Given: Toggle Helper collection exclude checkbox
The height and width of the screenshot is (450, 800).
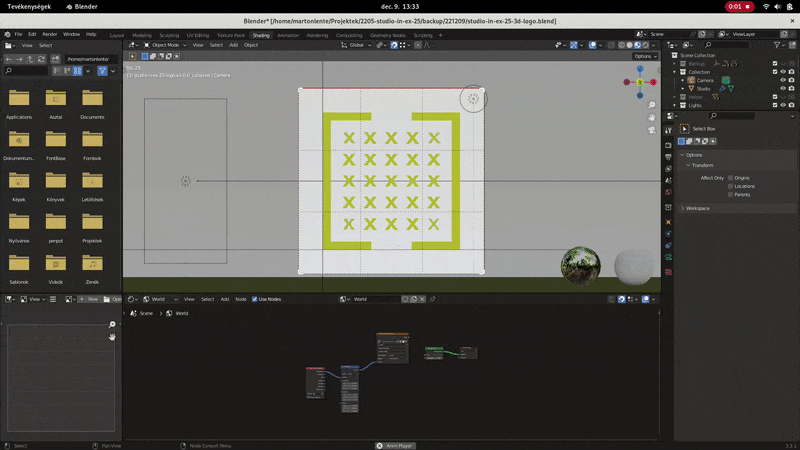Looking at the screenshot, I should pyautogui.click(x=775, y=97).
